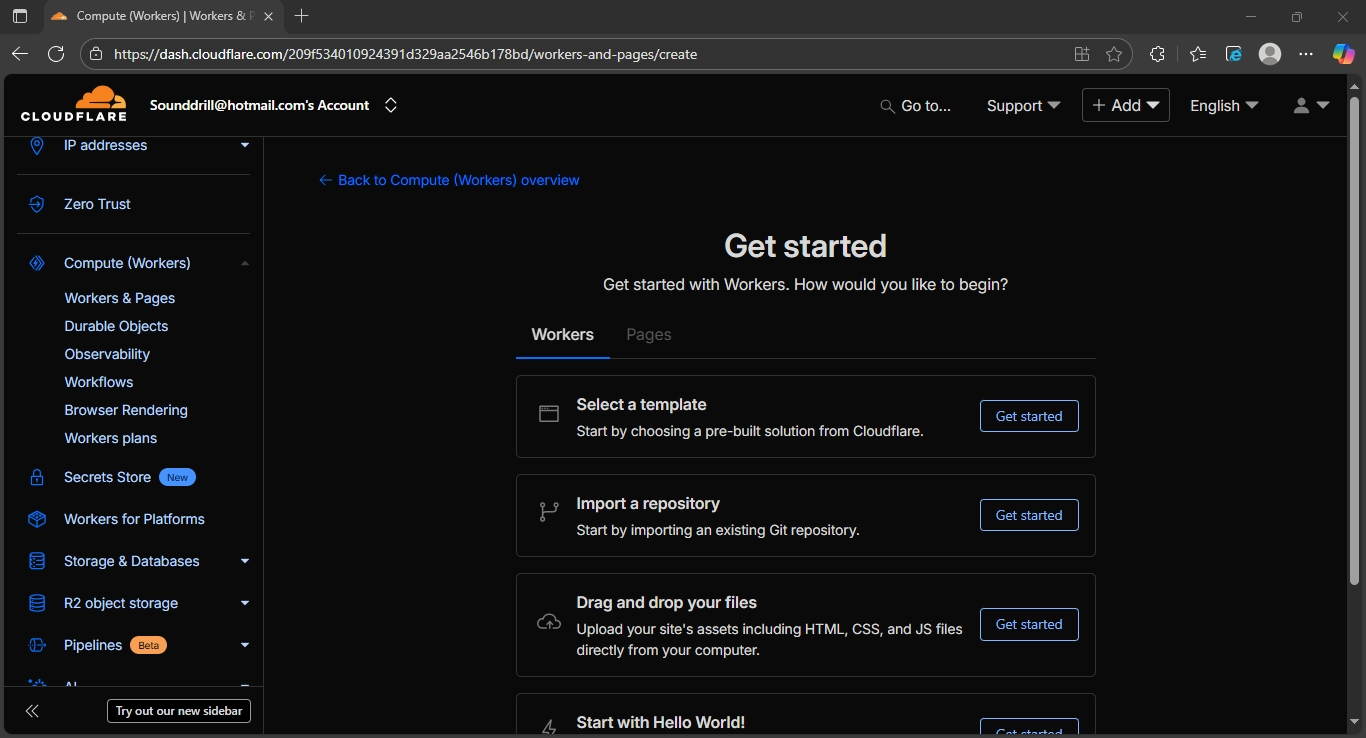Viewport: 1366px width, 738px height.
Task: Select the Workers for Platforms globe icon
Action: tap(36, 519)
